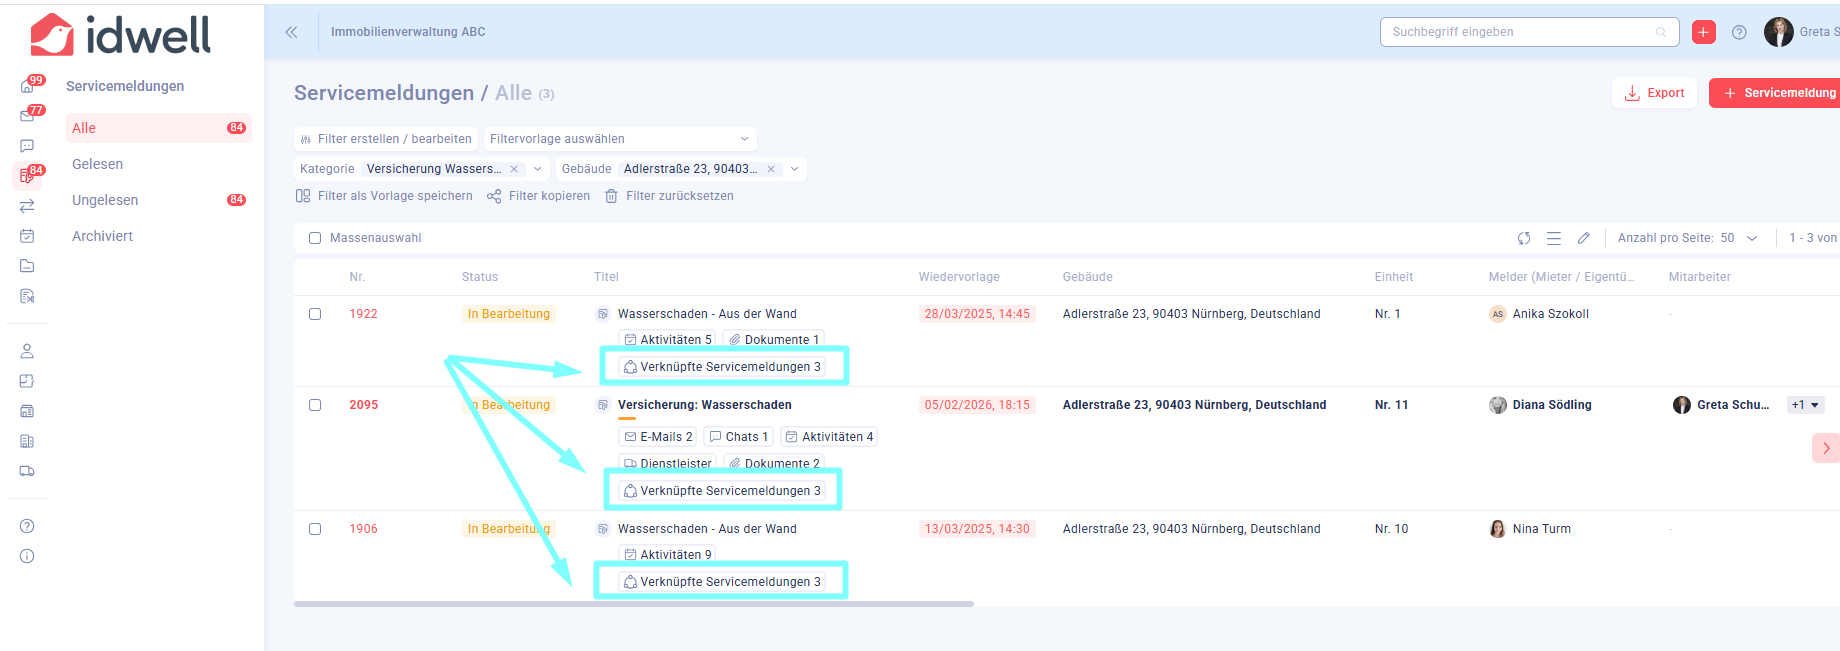Collapse the sidebar with the double chevron
1840x651 pixels.
coord(291,32)
